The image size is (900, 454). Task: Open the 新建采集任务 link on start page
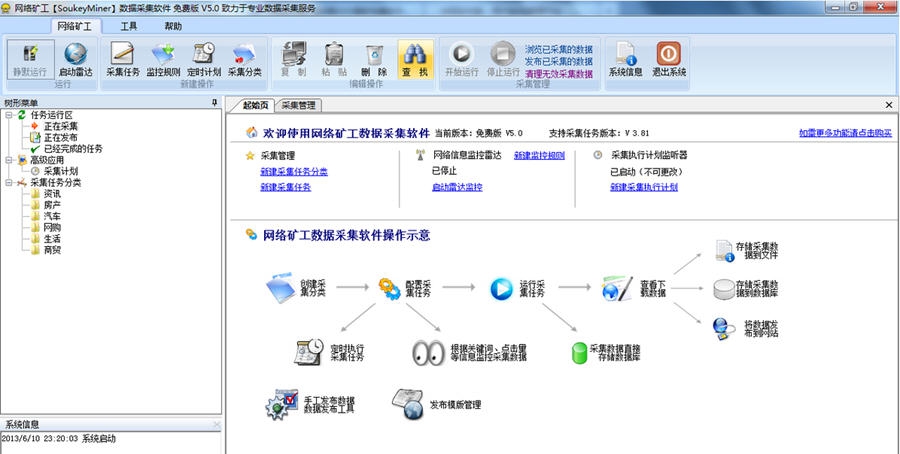coord(285,187)
